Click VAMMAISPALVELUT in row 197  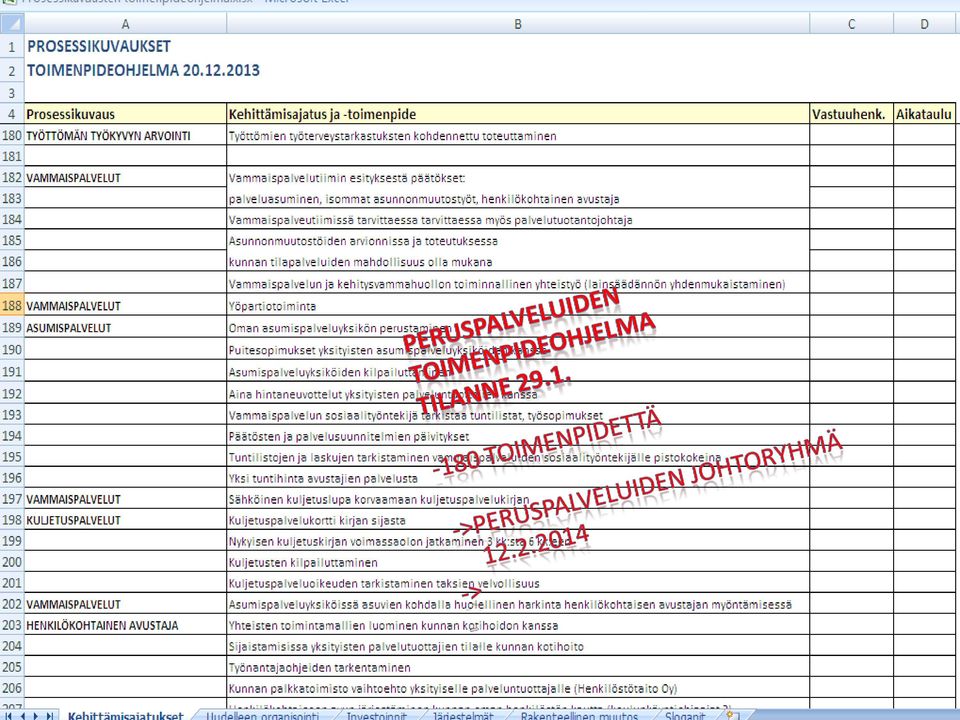126,499
